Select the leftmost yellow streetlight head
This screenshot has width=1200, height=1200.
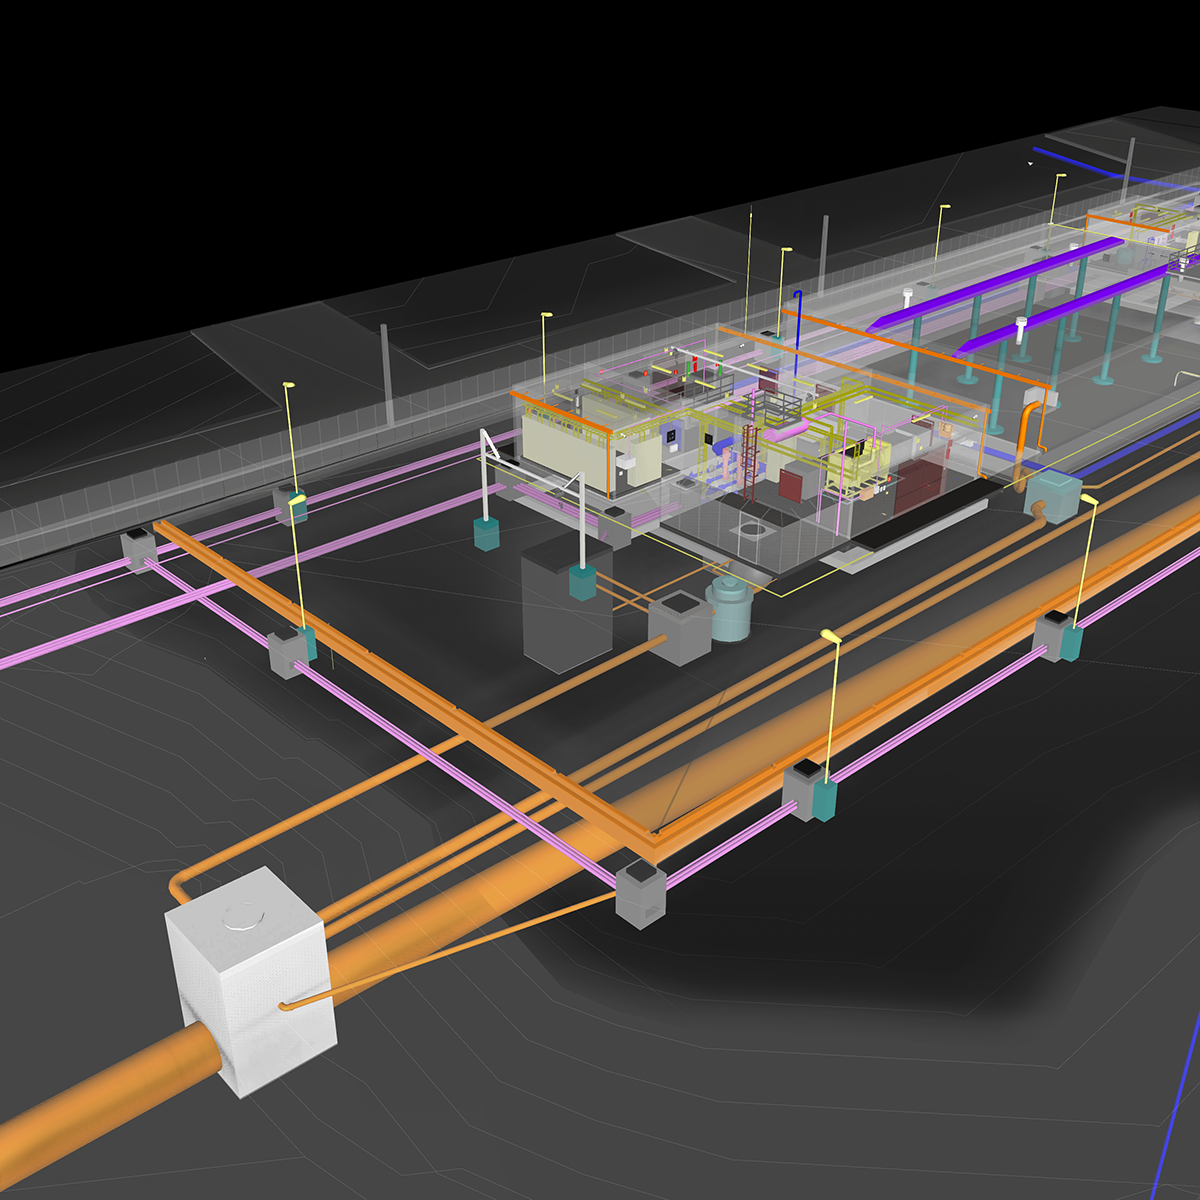[289, 385]
